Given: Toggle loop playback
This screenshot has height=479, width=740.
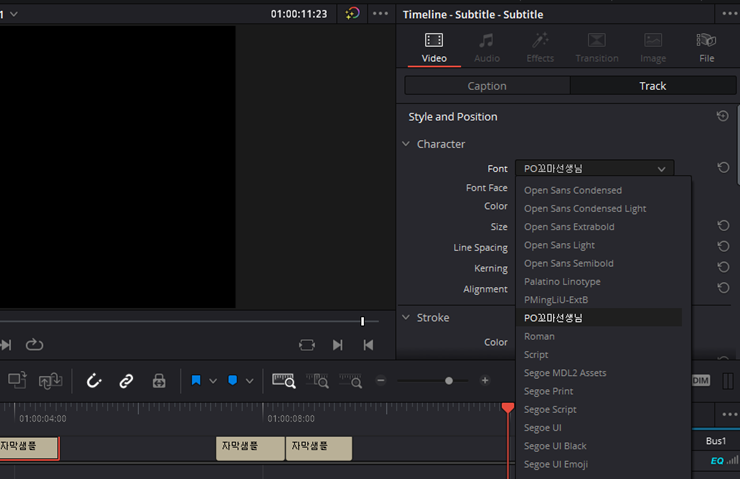Looking at the screenshot, I should point(34,345).
